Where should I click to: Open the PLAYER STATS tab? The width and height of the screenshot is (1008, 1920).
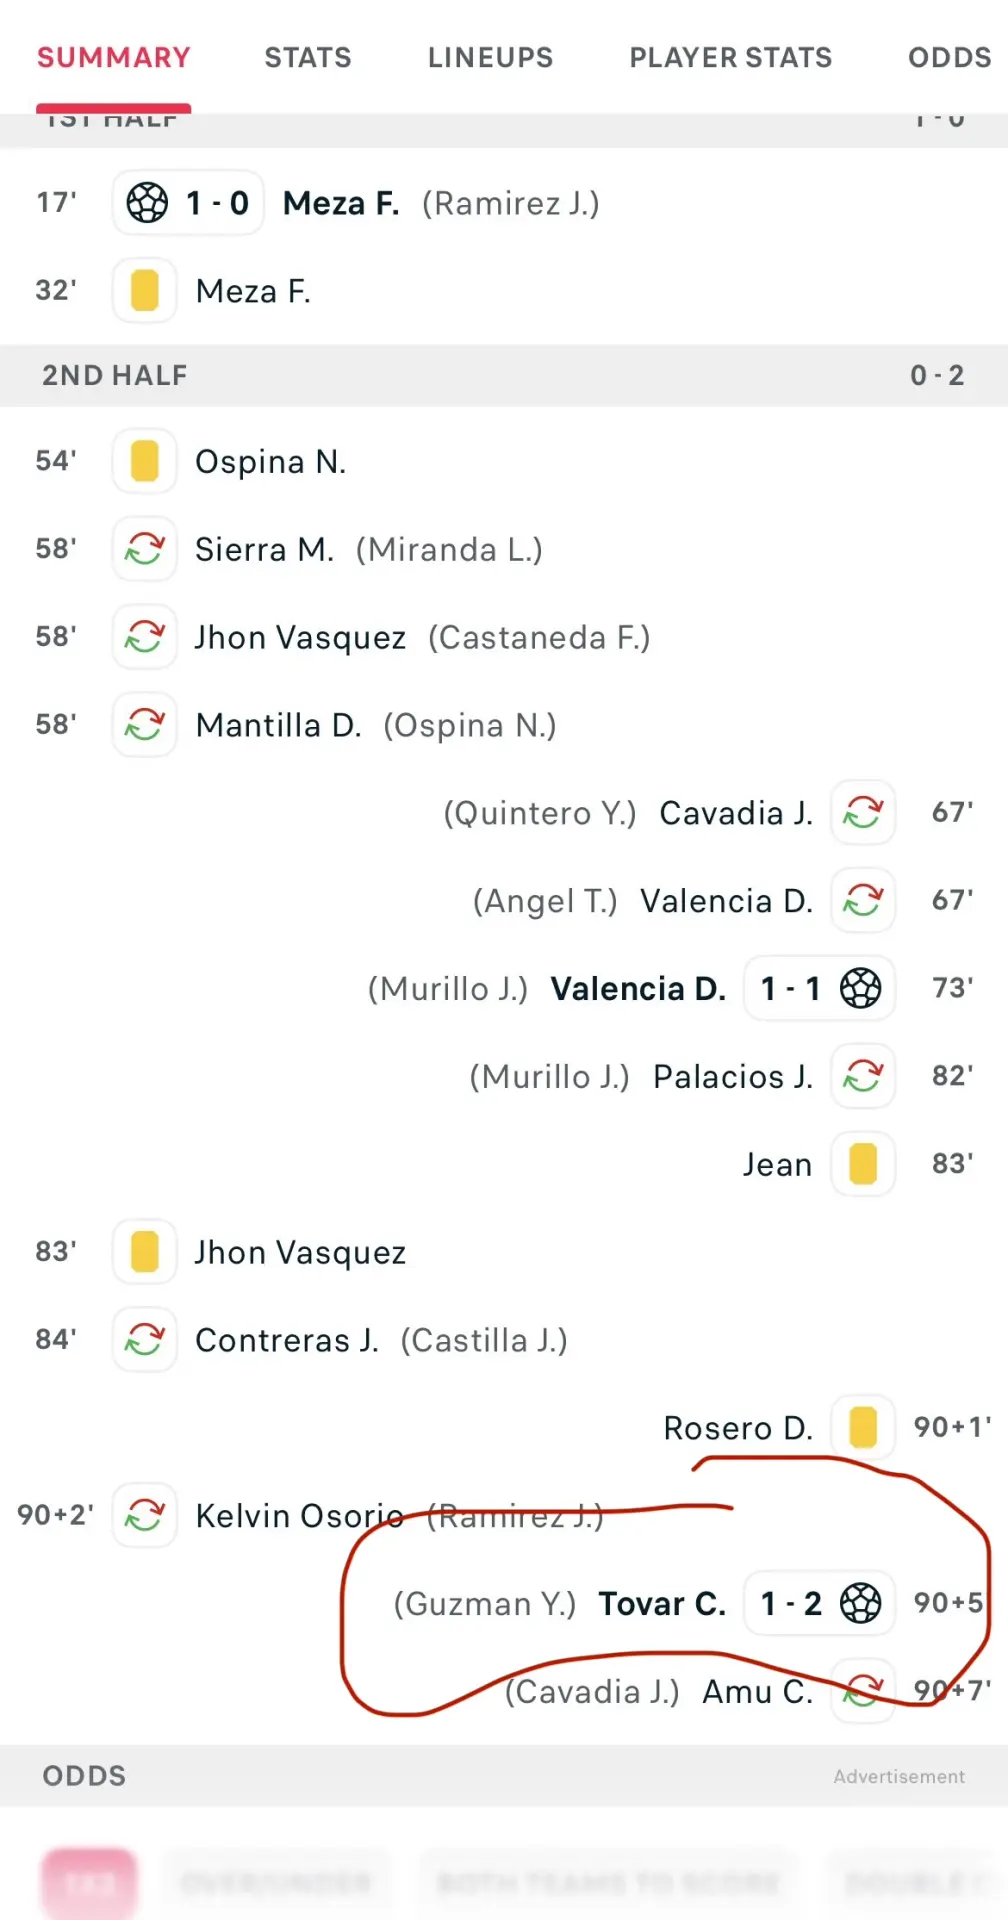coord(731,58)
